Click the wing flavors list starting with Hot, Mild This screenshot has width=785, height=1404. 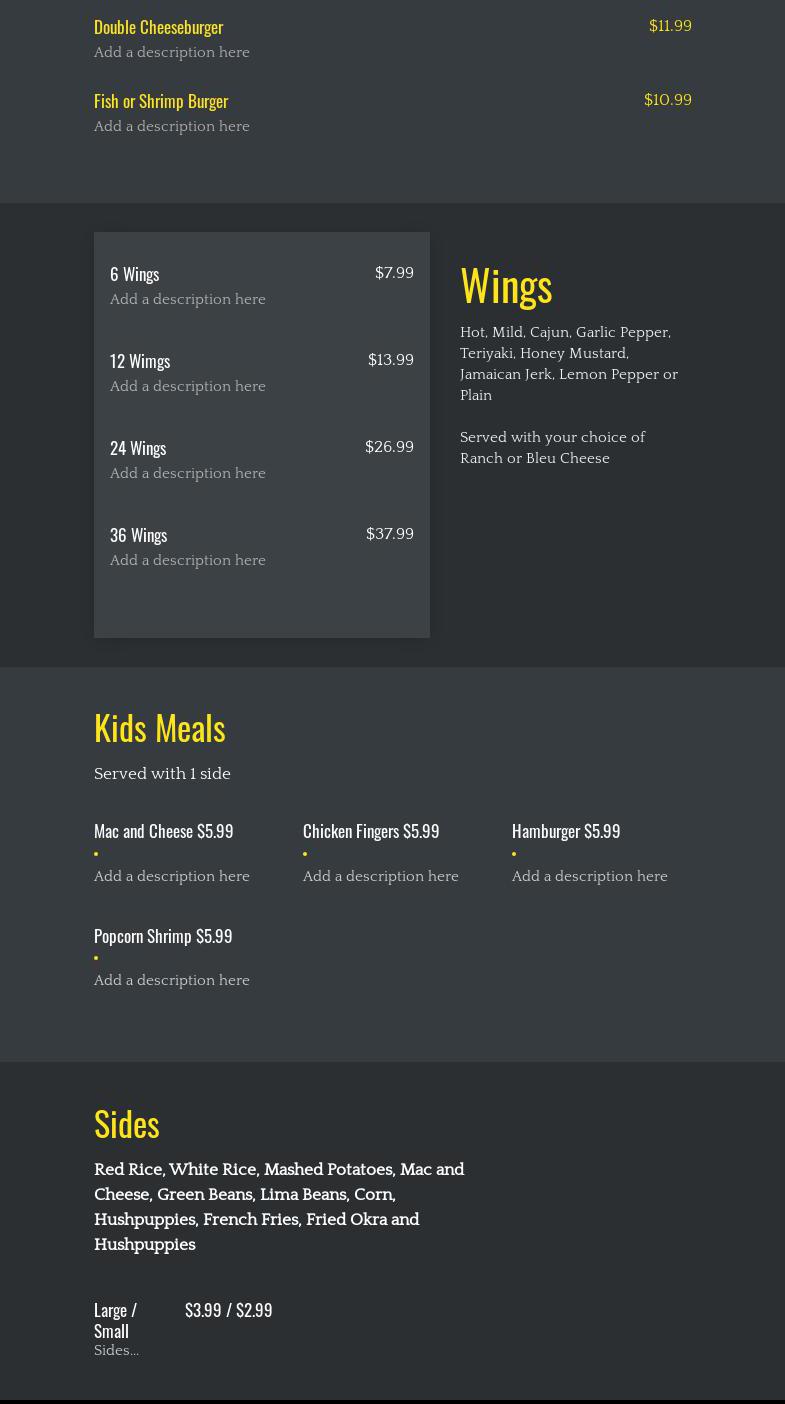pos(568,363)
